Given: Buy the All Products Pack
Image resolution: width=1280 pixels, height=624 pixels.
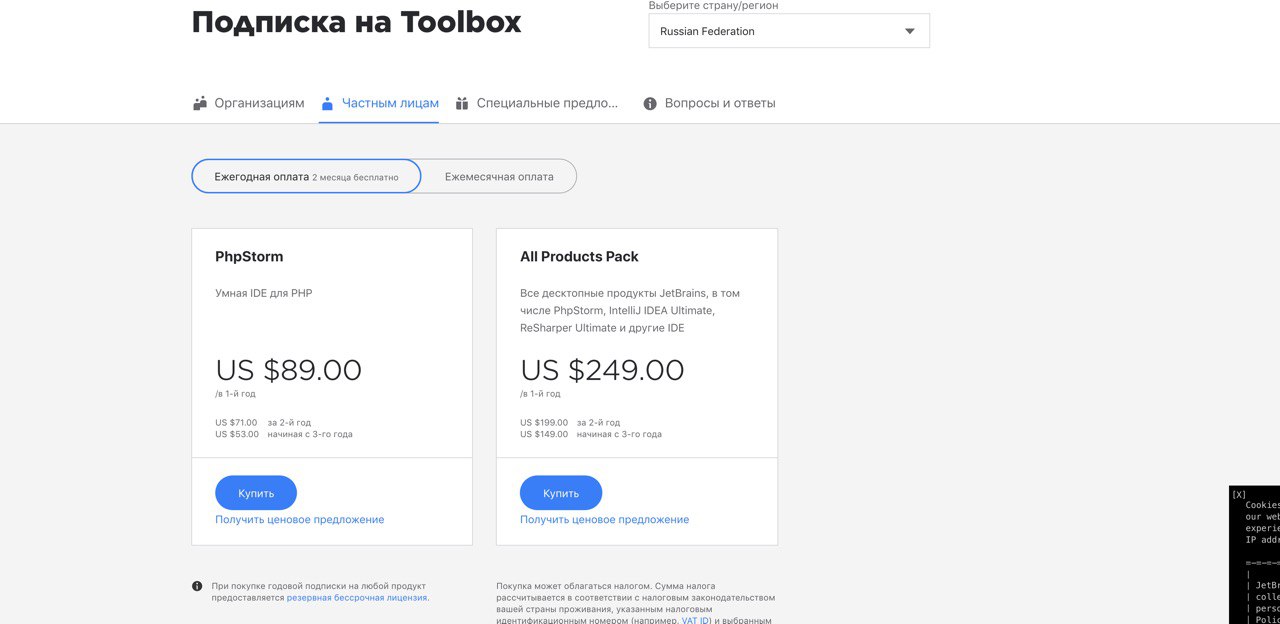Looking at the screenshot, I should 561,493.
